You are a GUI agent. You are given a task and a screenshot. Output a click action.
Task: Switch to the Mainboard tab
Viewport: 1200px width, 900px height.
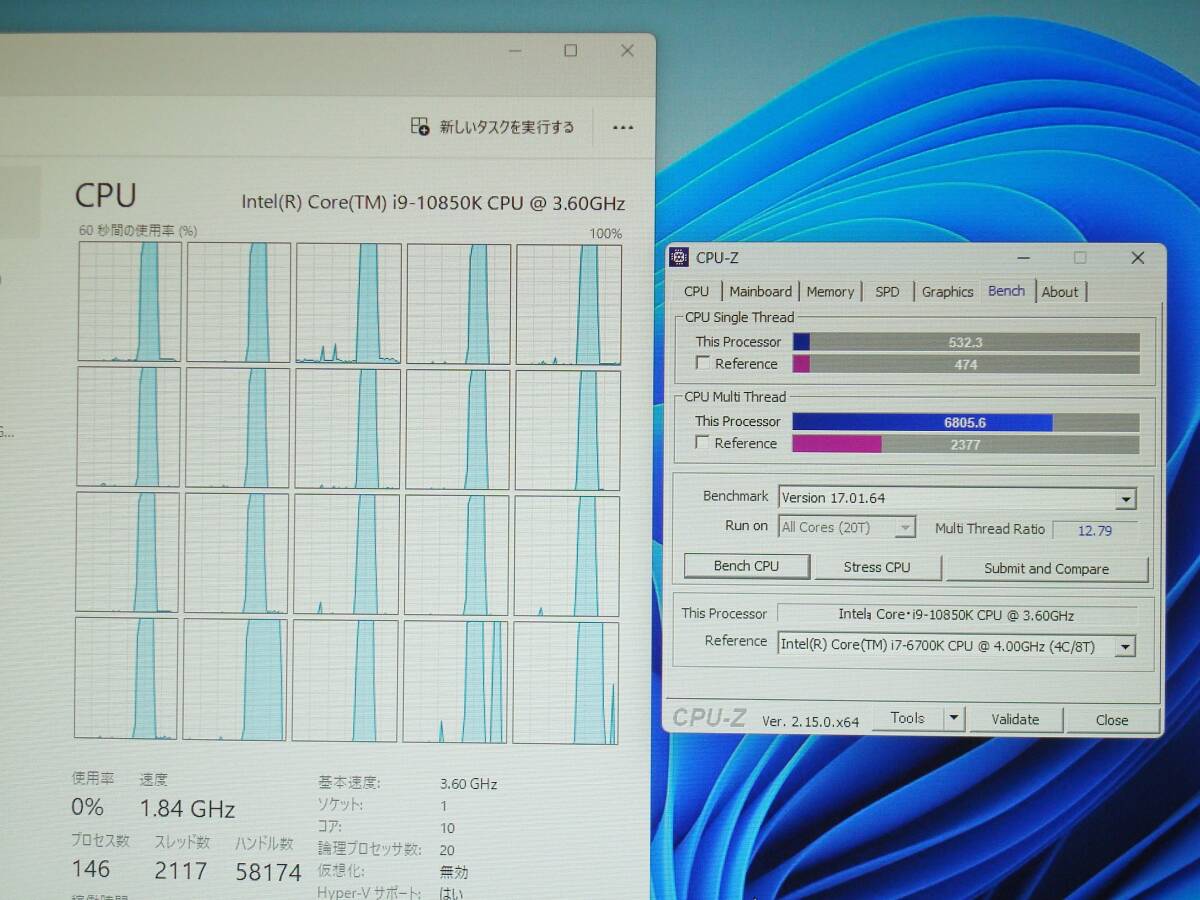[760, 292]
